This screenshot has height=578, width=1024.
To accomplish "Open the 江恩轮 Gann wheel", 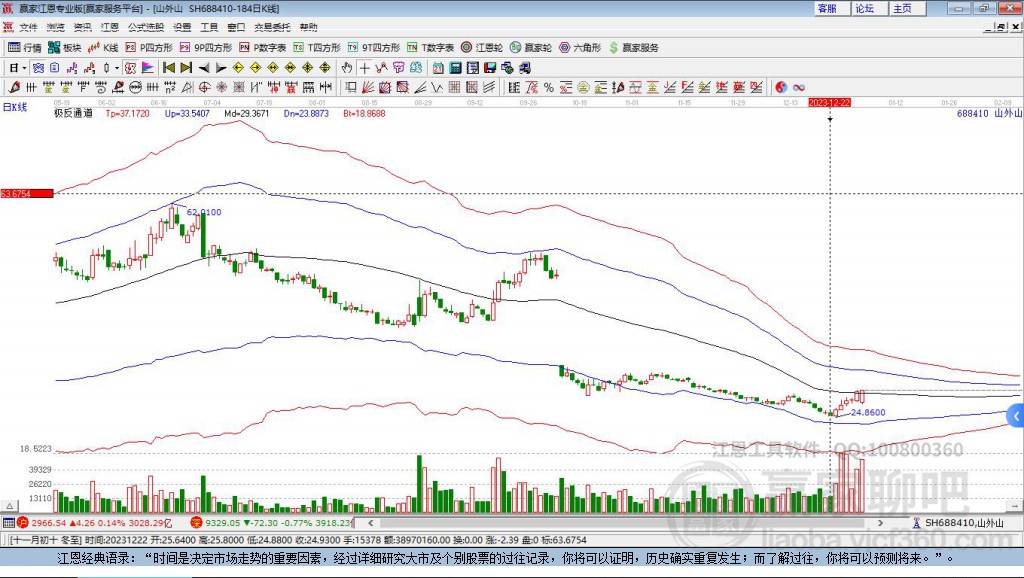I will click(x=482, y=48).
